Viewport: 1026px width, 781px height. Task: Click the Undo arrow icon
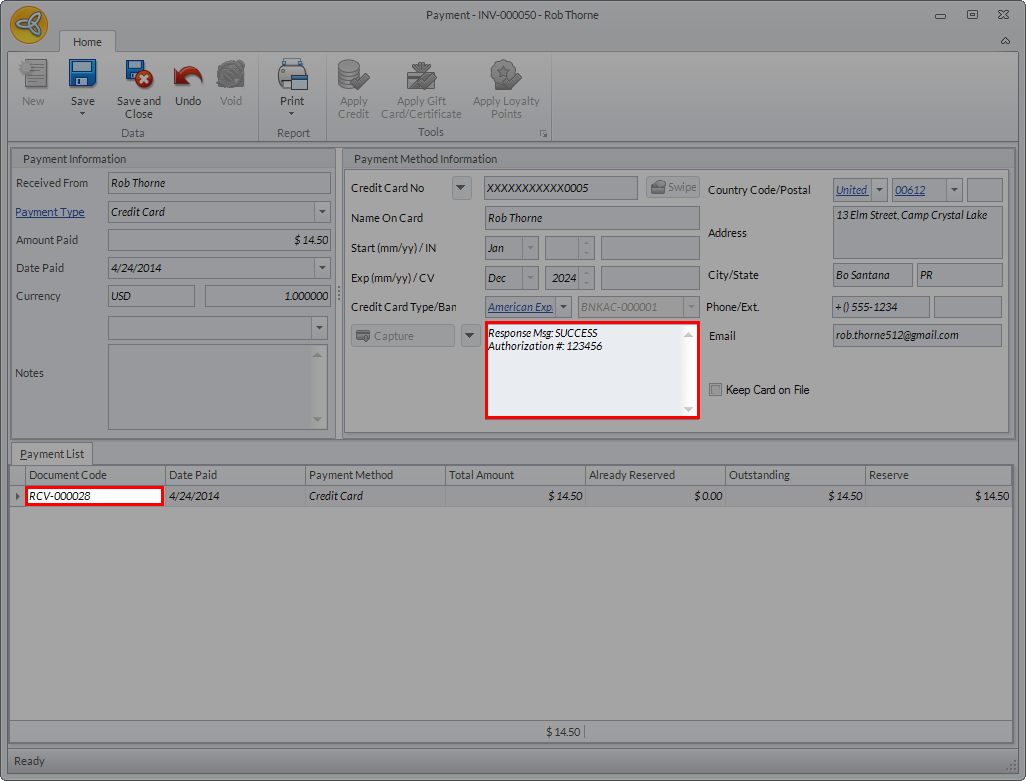point(188,76)
